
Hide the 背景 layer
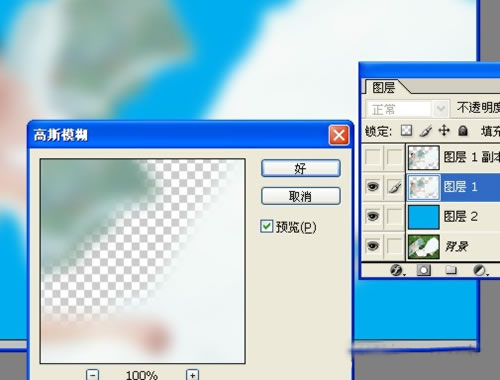tap(372, 246)
